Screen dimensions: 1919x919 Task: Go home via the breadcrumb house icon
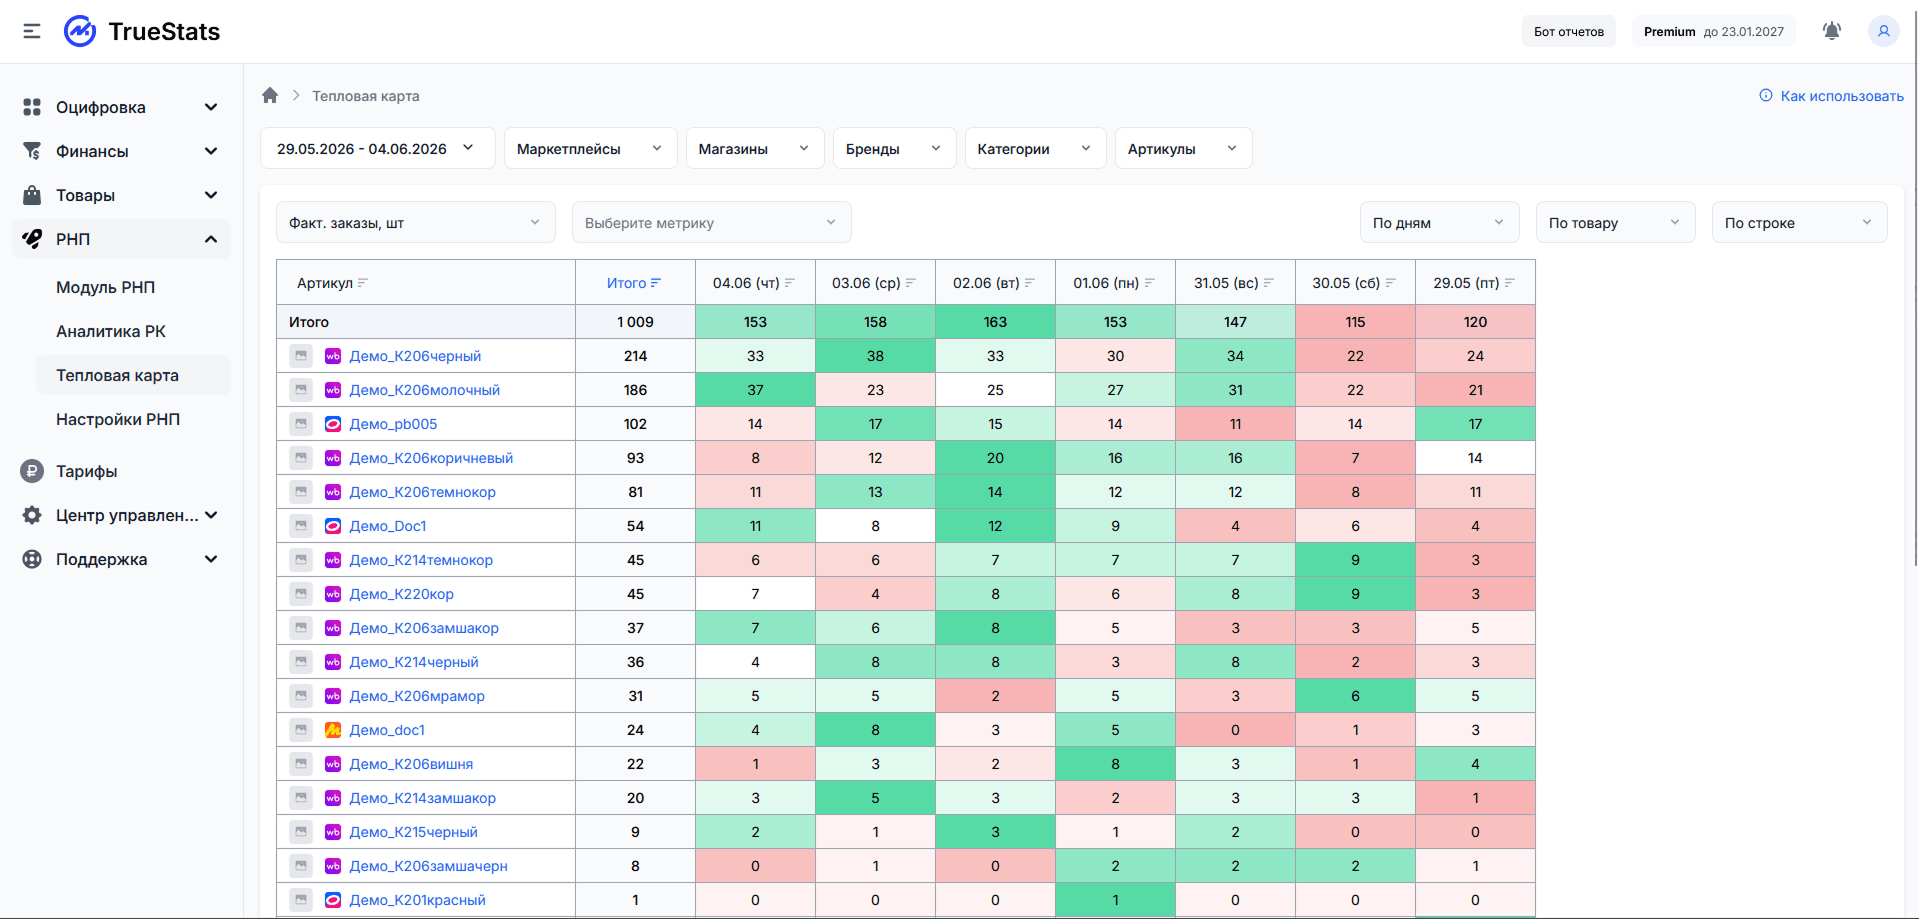coord(270,95)
